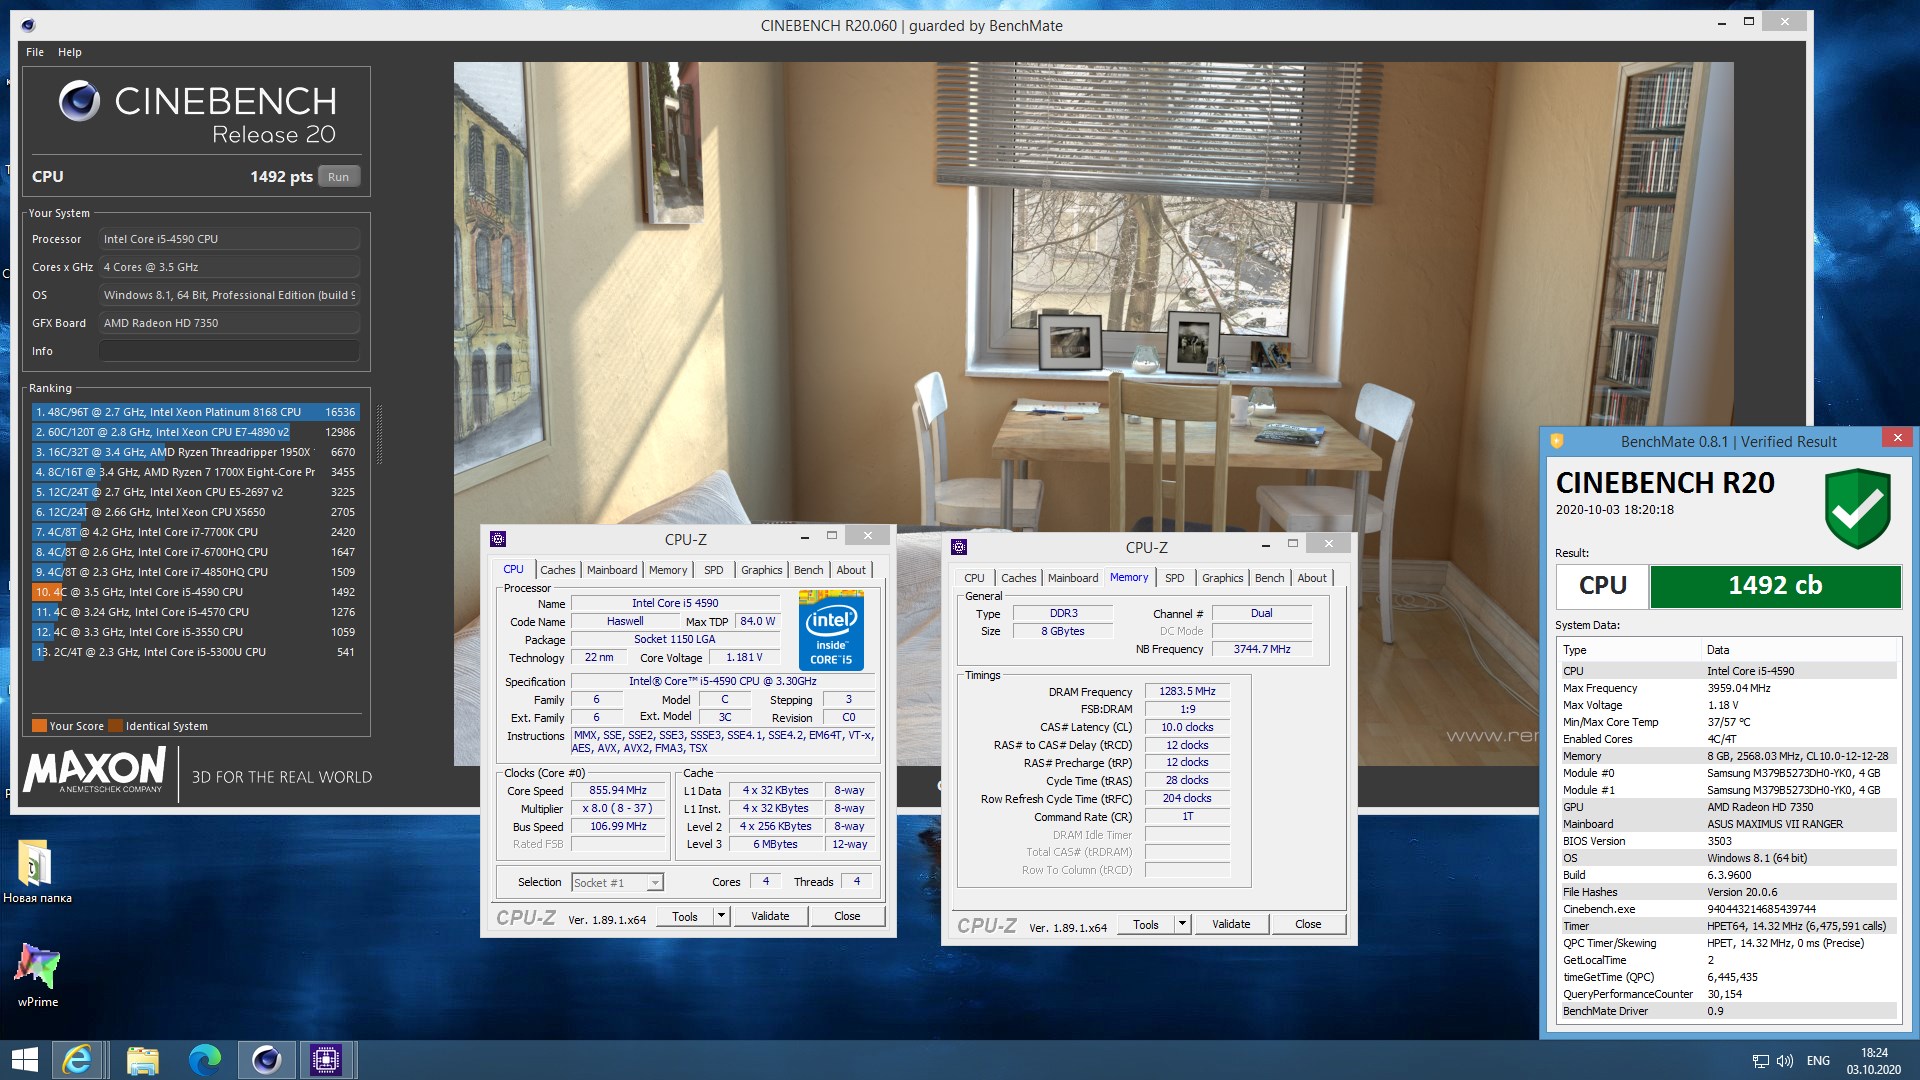The width and height of the screenshot is (1920, 1080).
Task: Select the wPrime desktop shortcut icon
Action: point(38,974)
